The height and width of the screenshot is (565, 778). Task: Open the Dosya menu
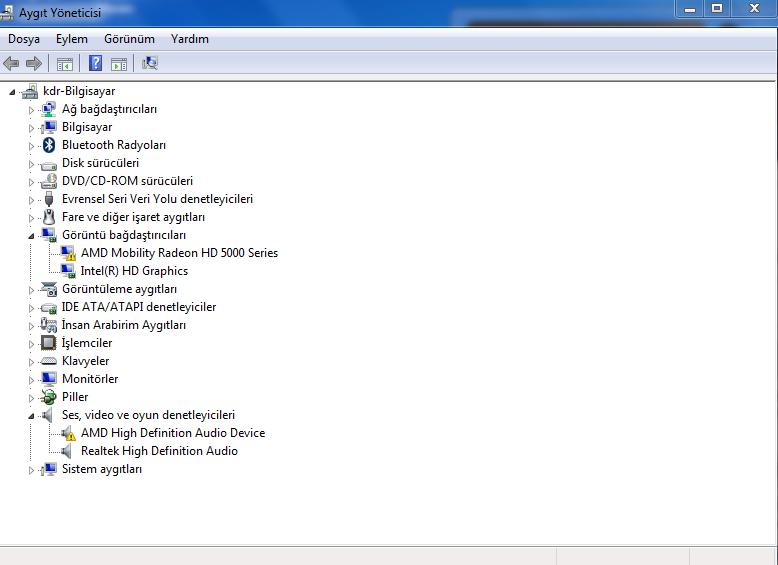(24, 39)
